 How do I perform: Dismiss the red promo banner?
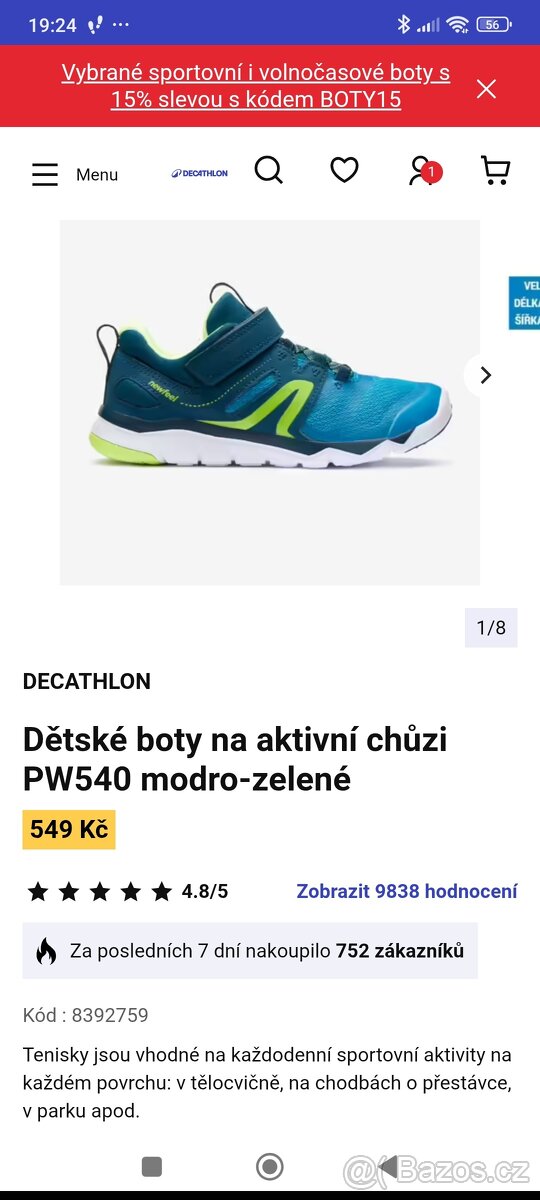tap(486, 89)
